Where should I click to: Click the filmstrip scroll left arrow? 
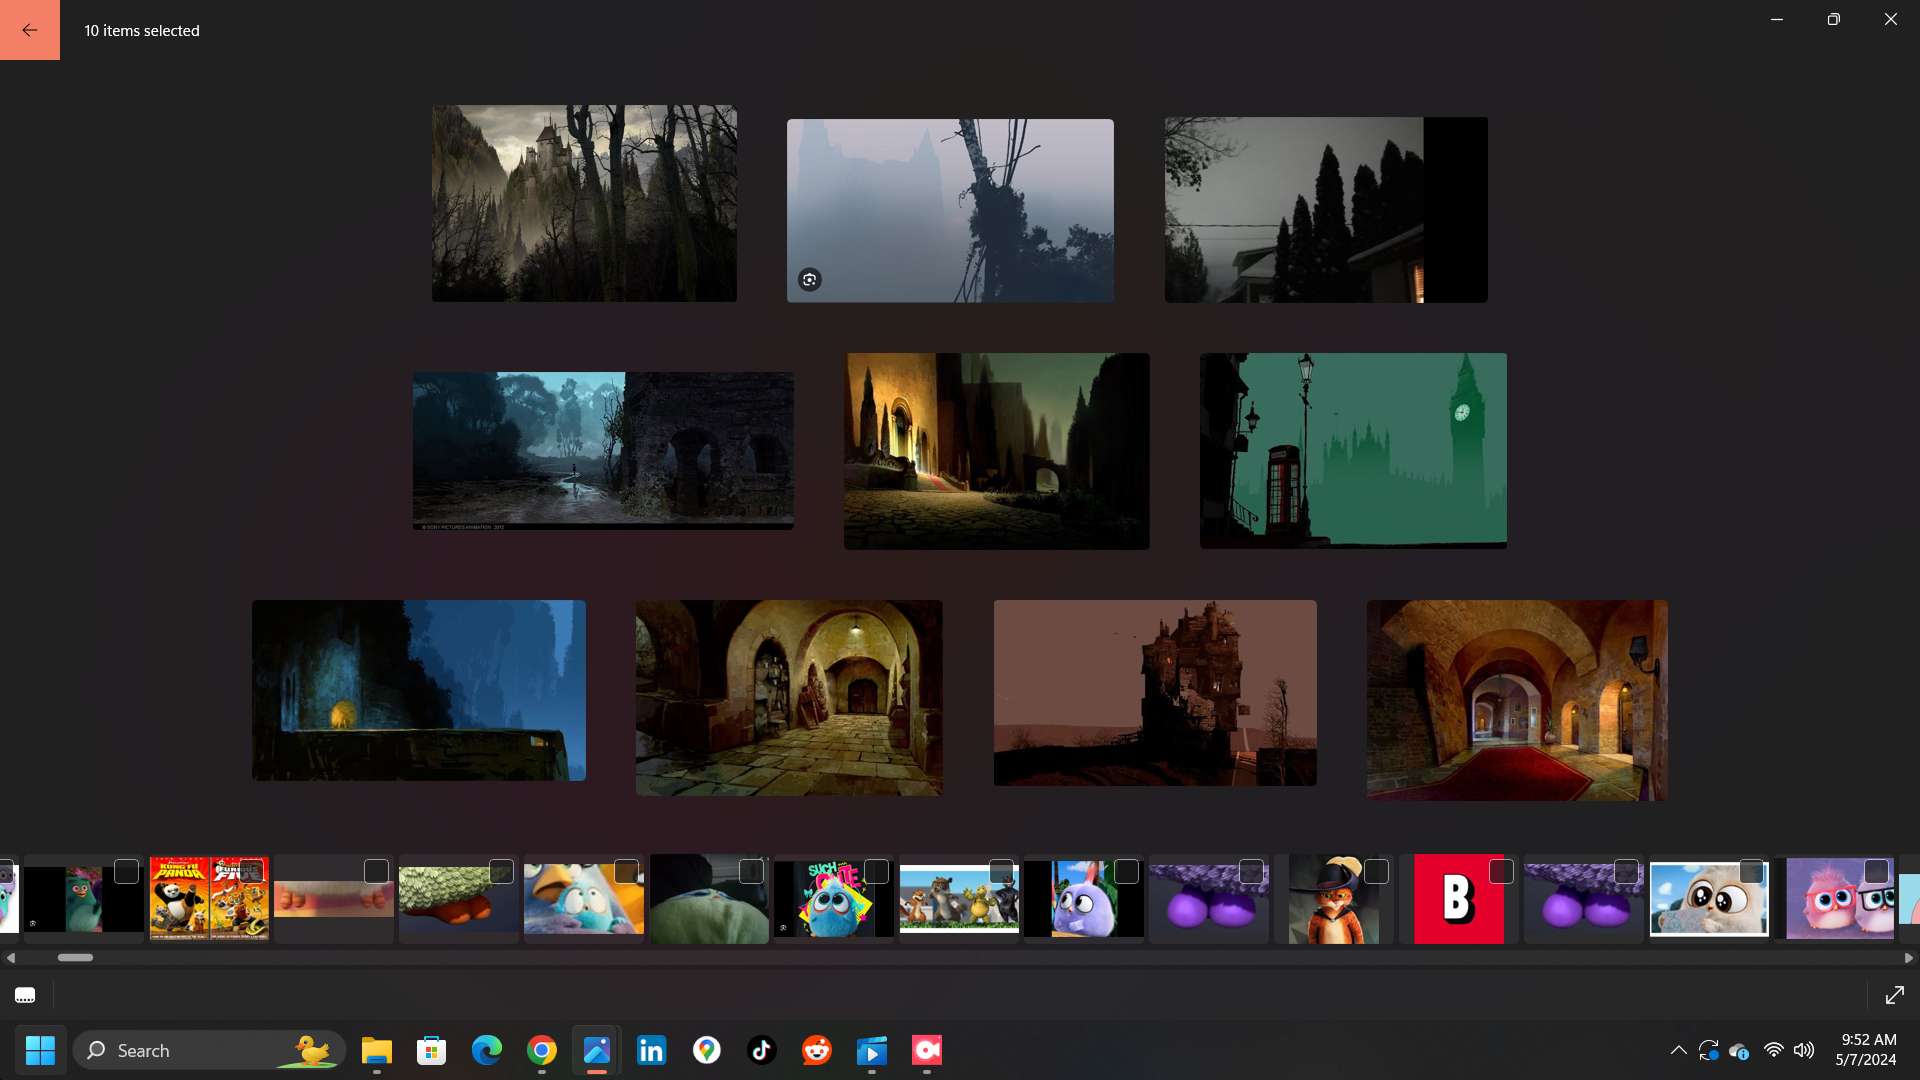(x=10, y=958)
